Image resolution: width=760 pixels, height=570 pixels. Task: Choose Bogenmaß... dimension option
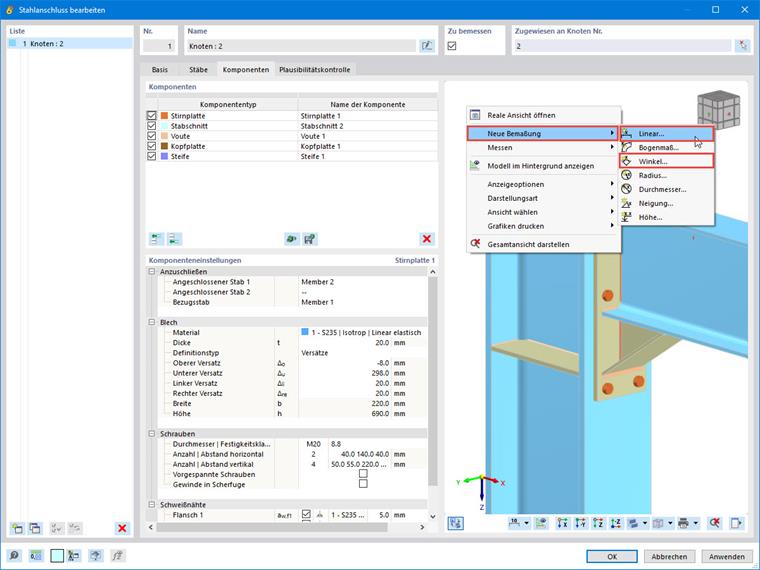pyautogui.click(x=666, y=147)
